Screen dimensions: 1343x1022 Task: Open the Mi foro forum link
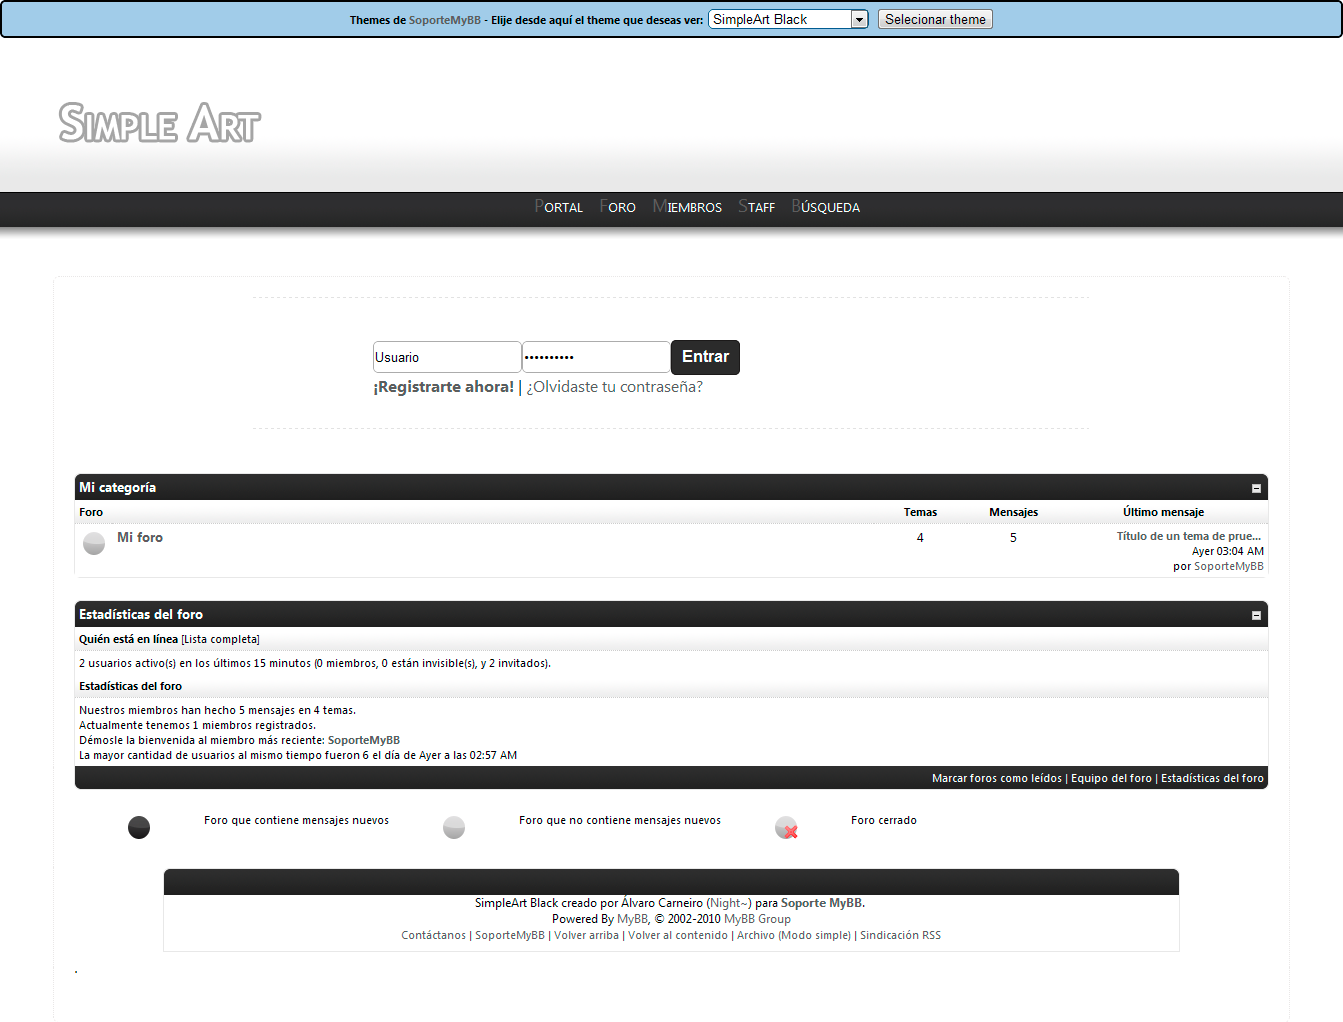(x=140, y=537)
